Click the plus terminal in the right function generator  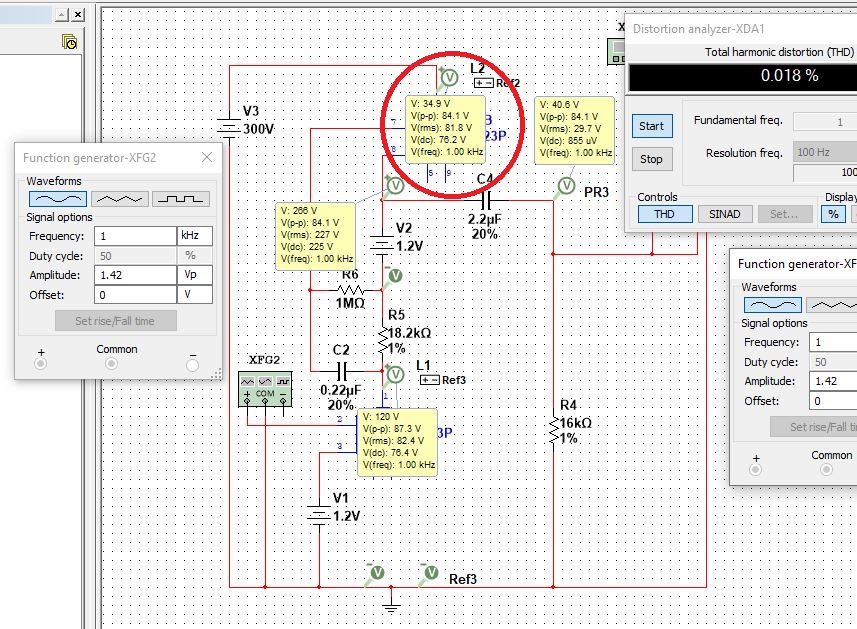coord(755,469)
